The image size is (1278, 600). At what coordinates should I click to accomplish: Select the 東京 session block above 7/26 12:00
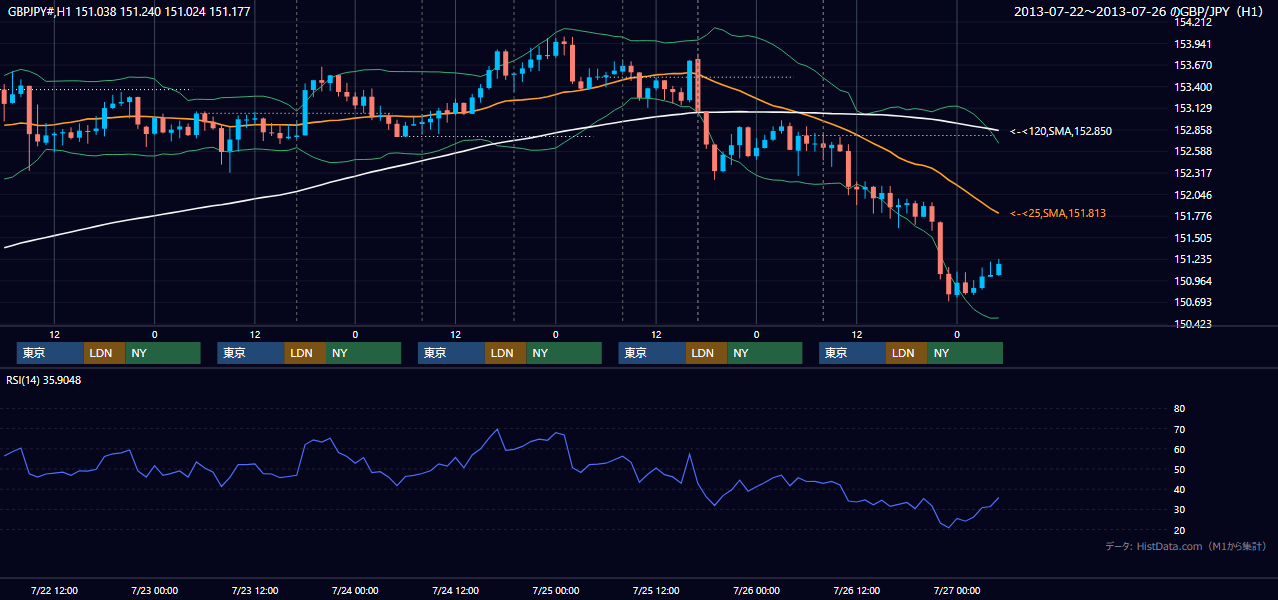pyautogui.click(x=853, y=353)
